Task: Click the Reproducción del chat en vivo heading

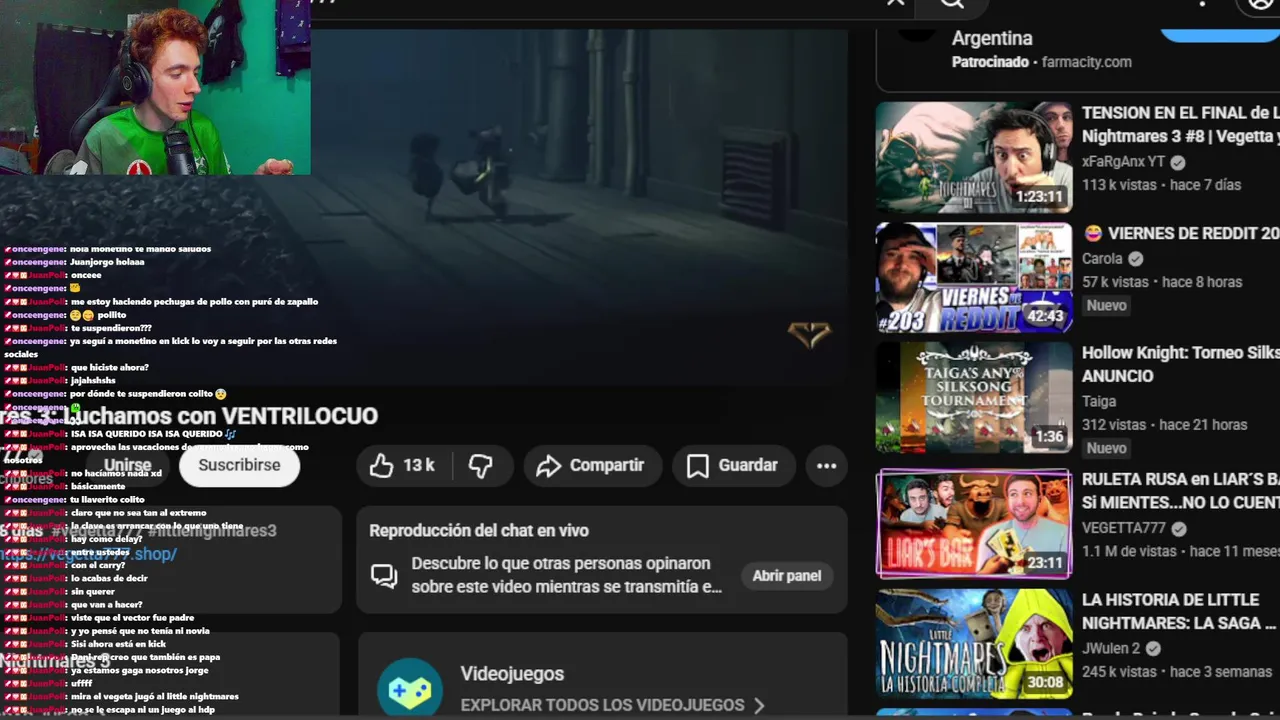Action: pos(479,530)
